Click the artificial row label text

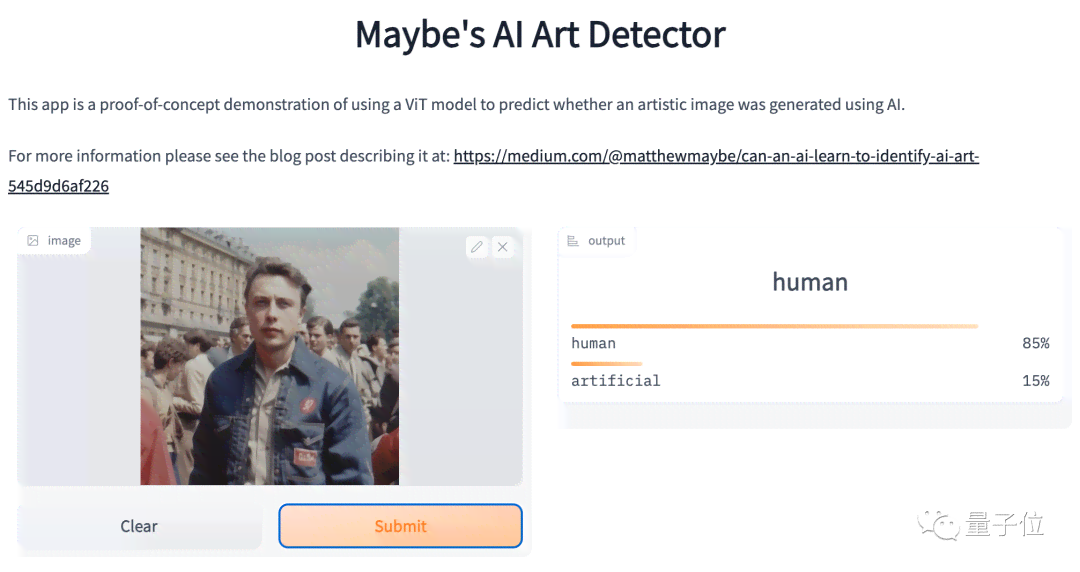click(x=615, y=380)
